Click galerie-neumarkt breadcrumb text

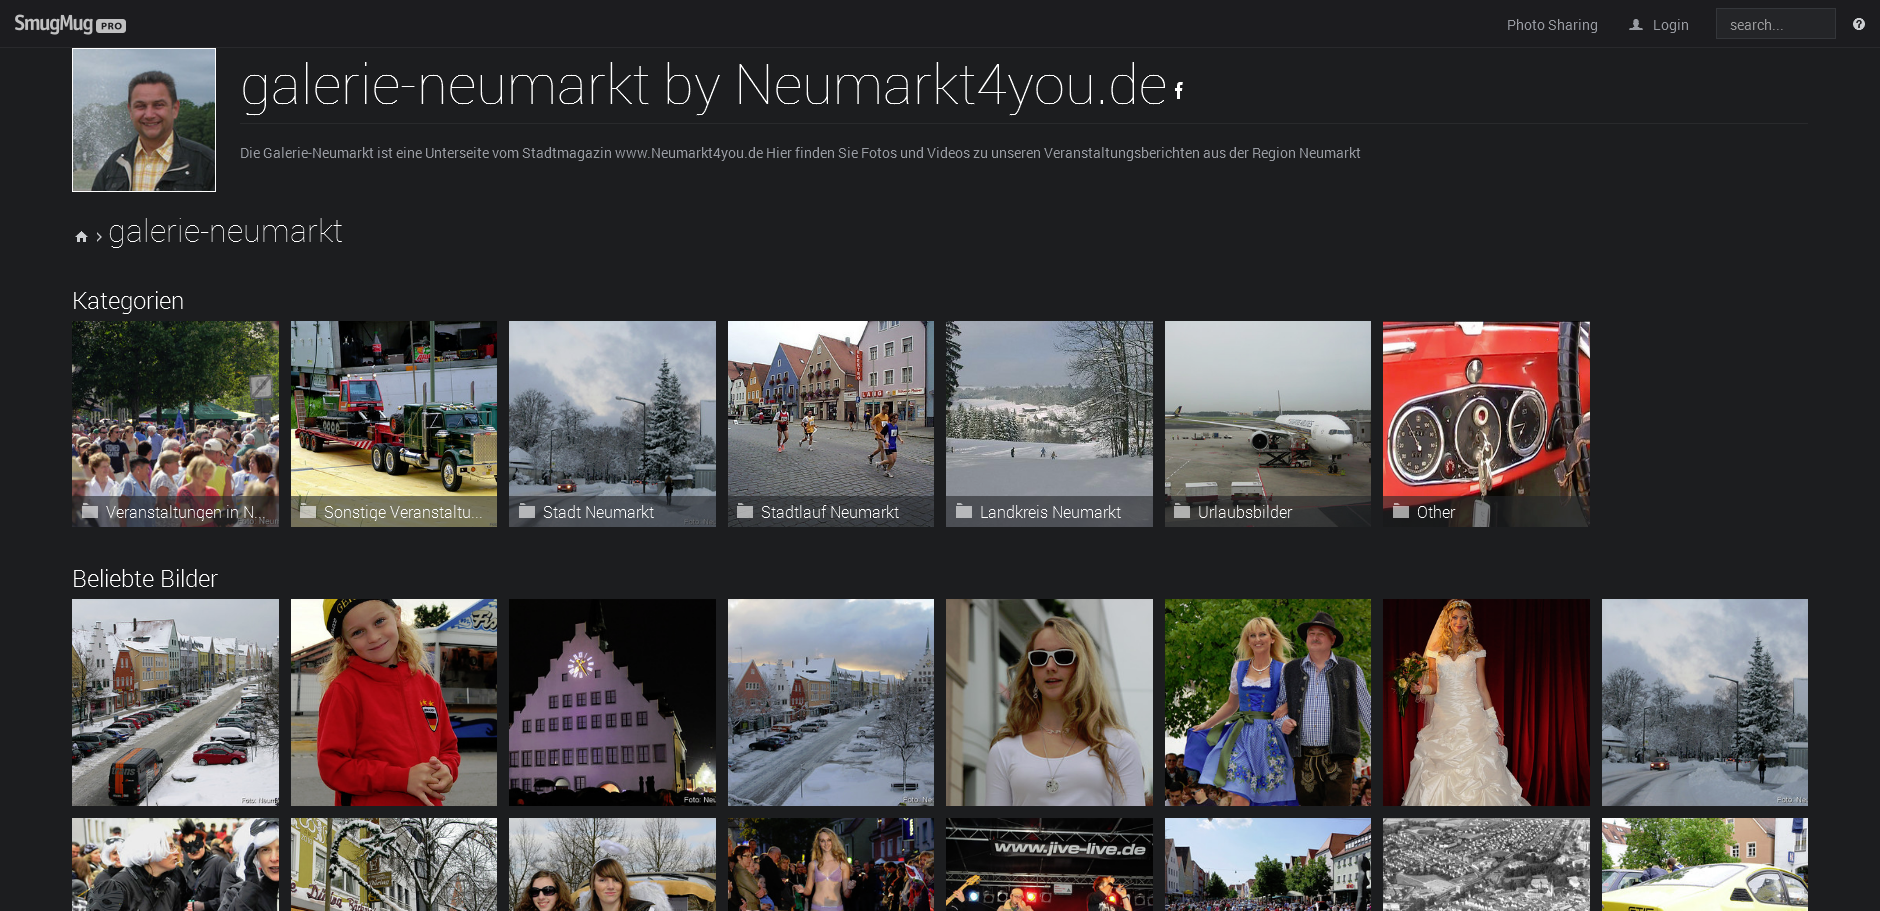[x=225, y=232]
